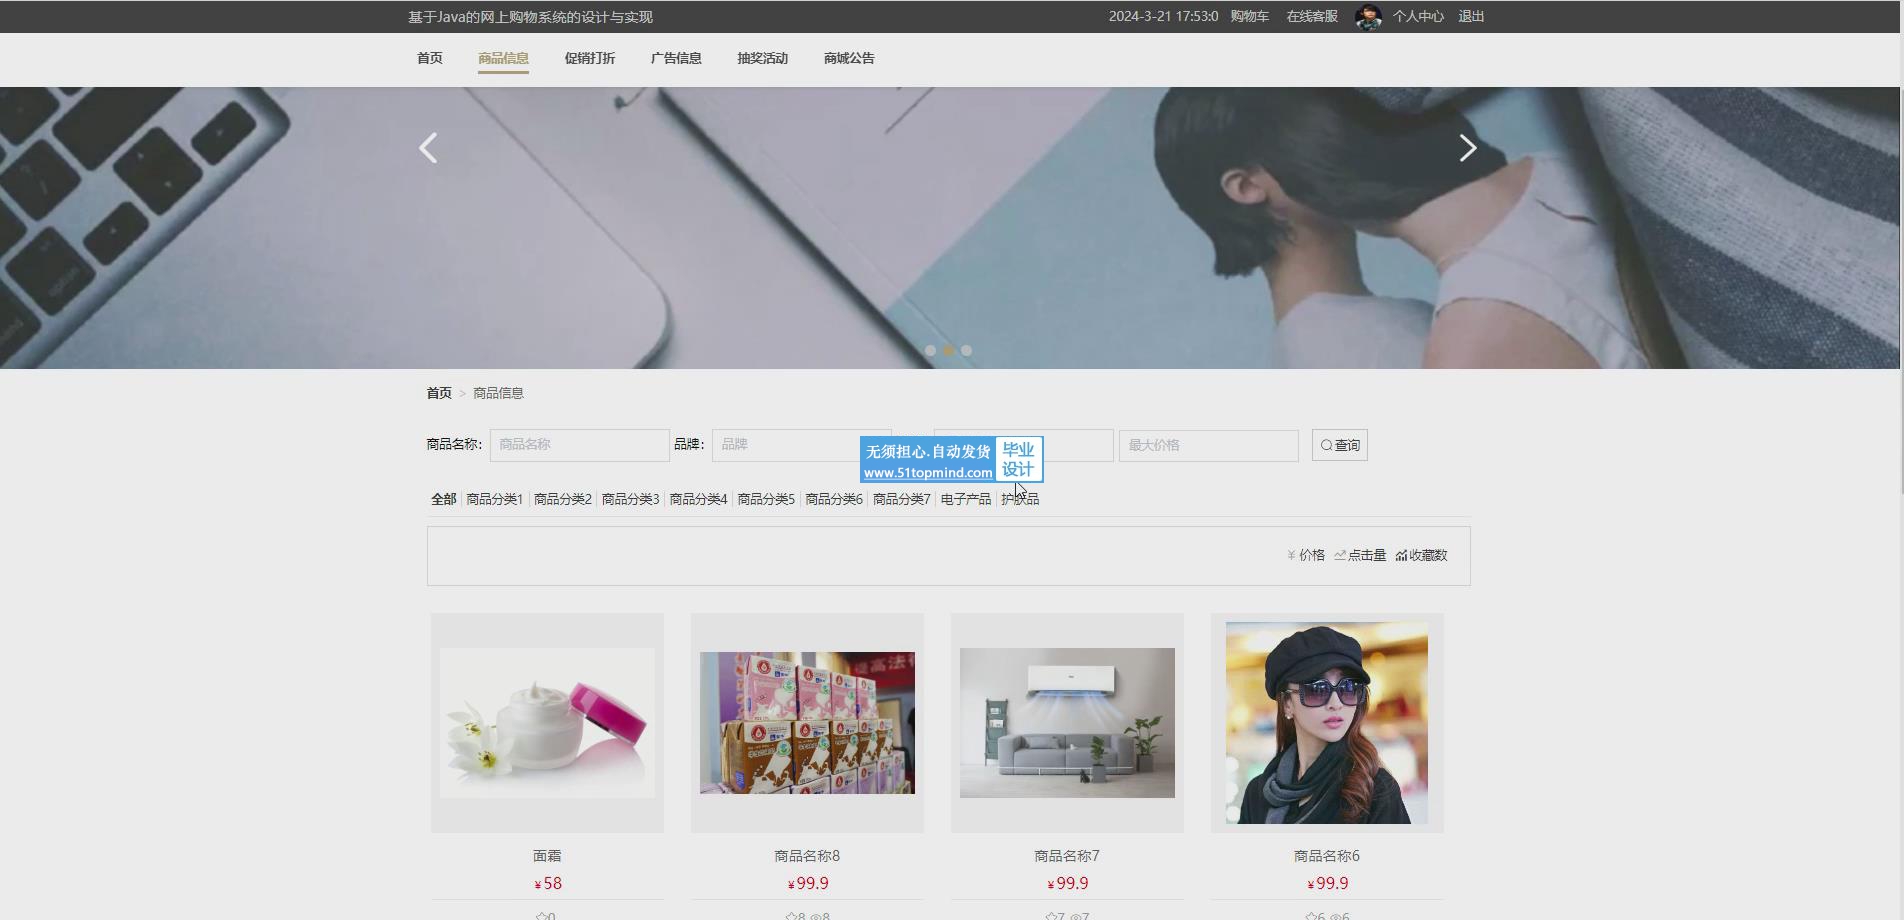The image size is (1904, 920).
Task: Click the 查询 search button
Action: [x=1339, y=445]
